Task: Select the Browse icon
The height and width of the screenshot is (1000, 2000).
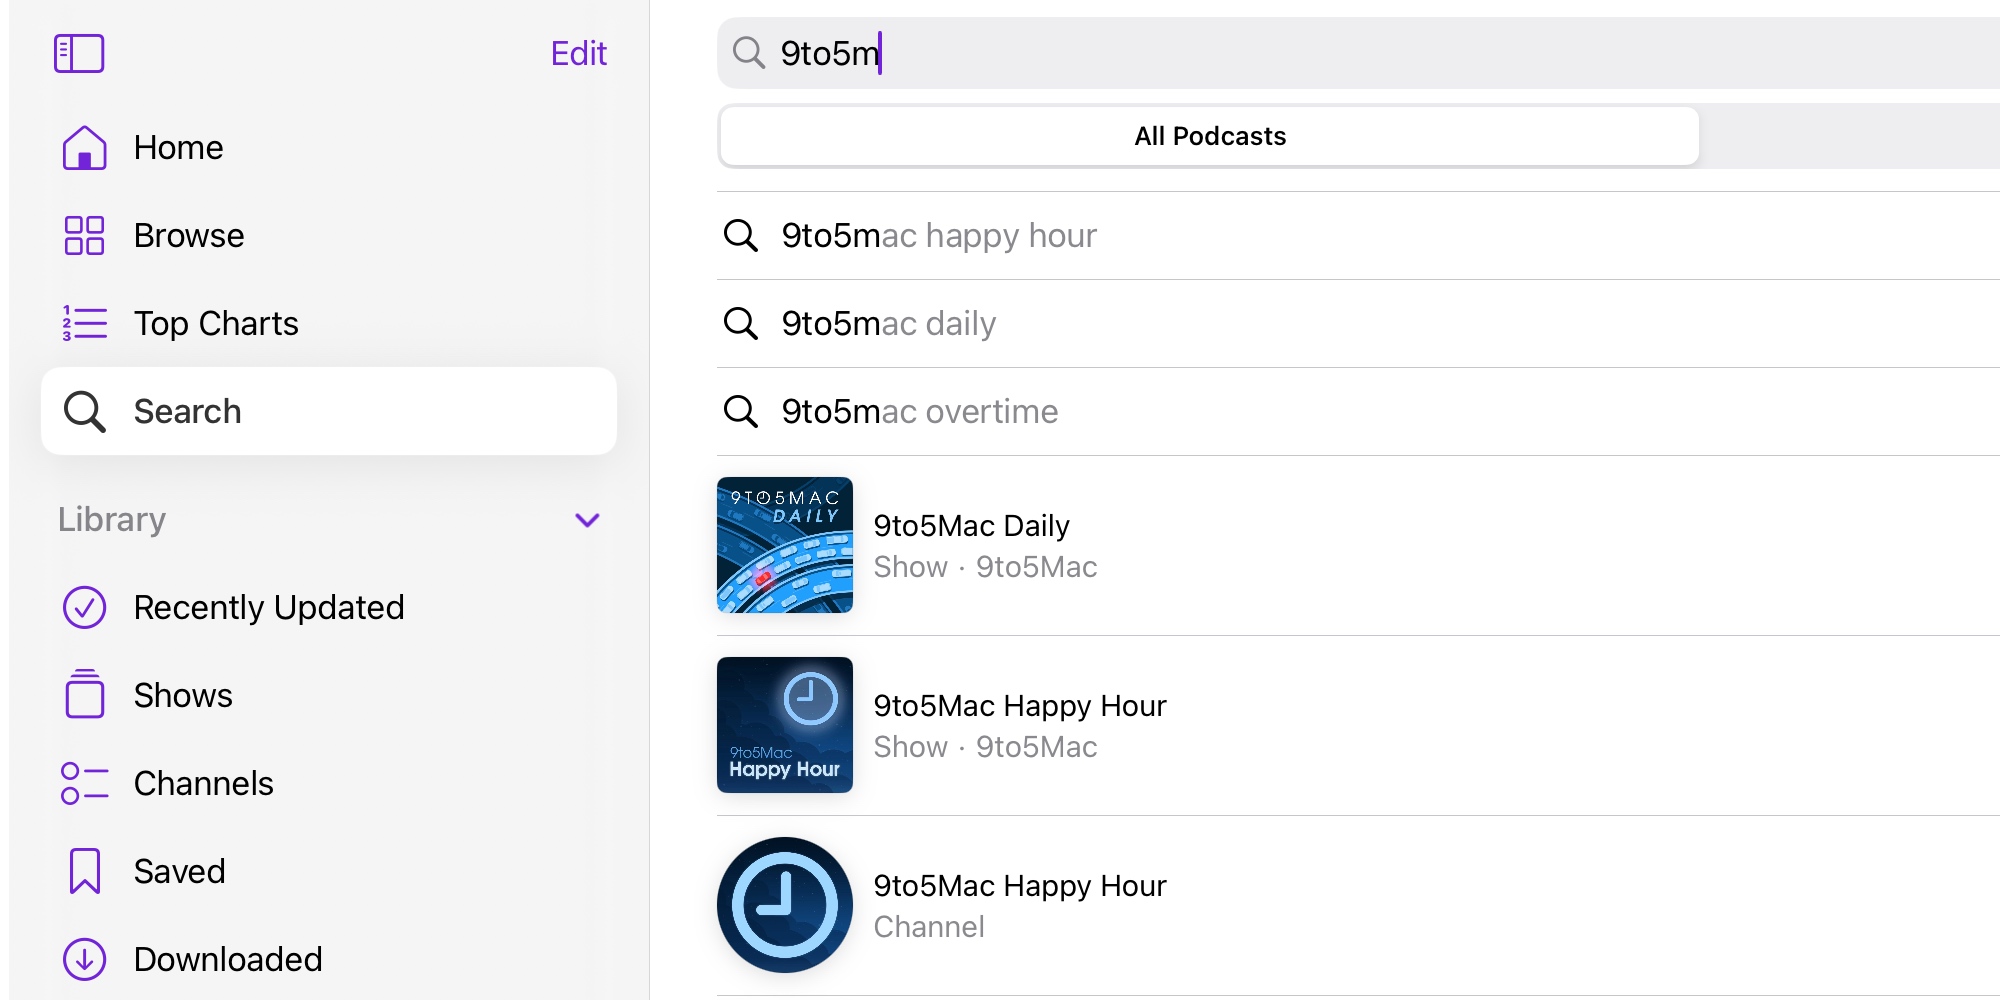Action: [x=84, y=235]
